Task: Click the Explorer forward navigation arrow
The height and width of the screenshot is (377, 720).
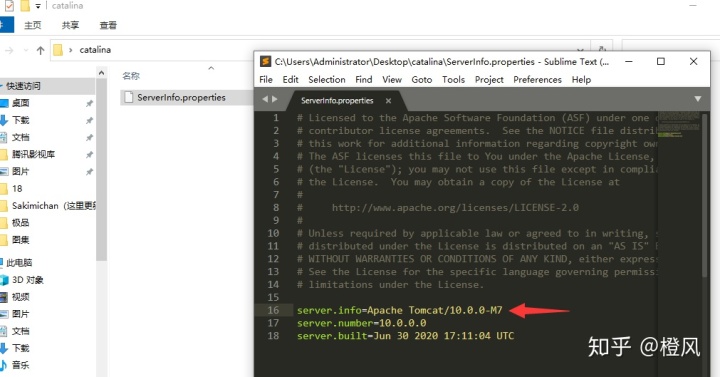Action: point(9,50)
